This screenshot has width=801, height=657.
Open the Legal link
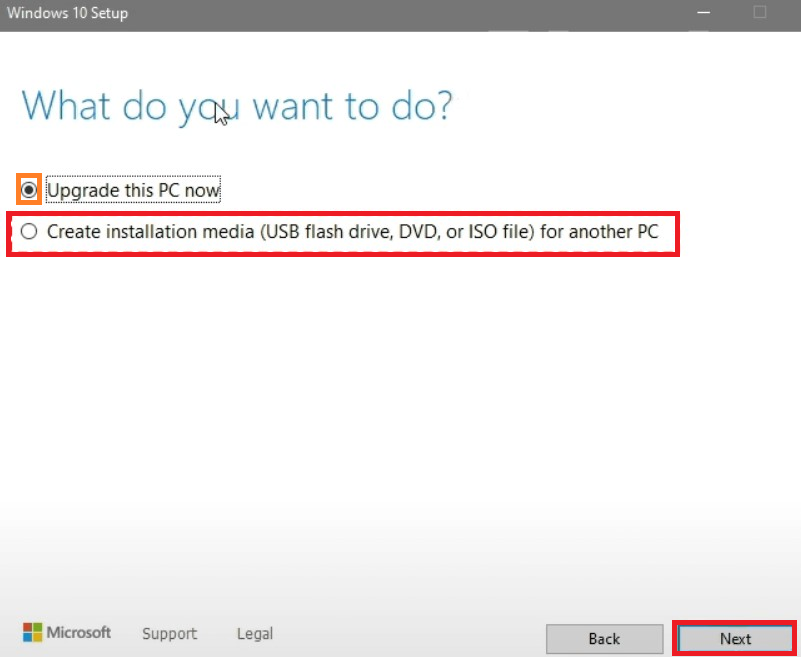[x=255, y=633]
